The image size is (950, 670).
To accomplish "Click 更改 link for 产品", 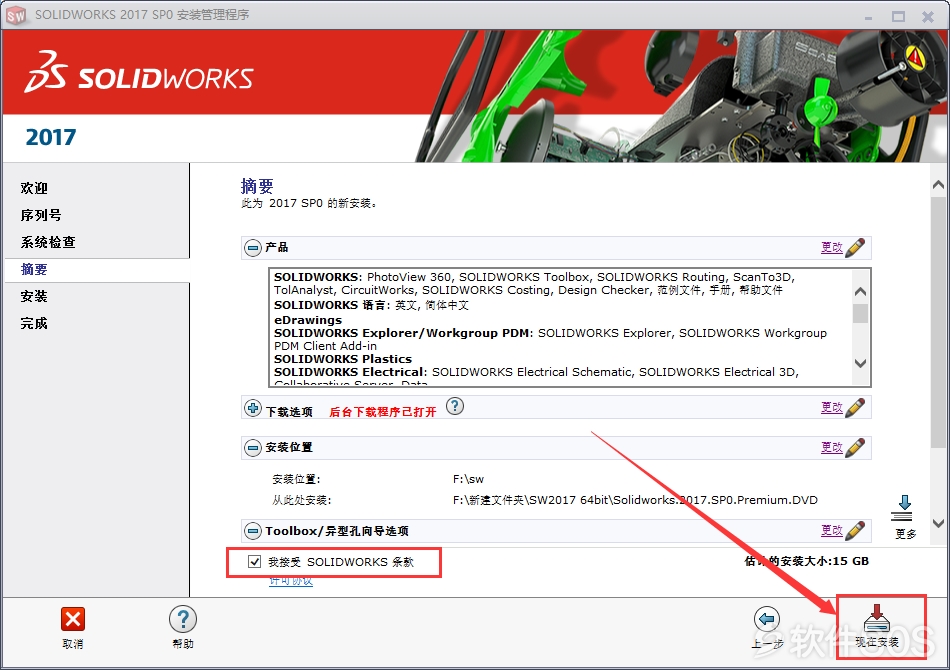I will click(832, 247).
